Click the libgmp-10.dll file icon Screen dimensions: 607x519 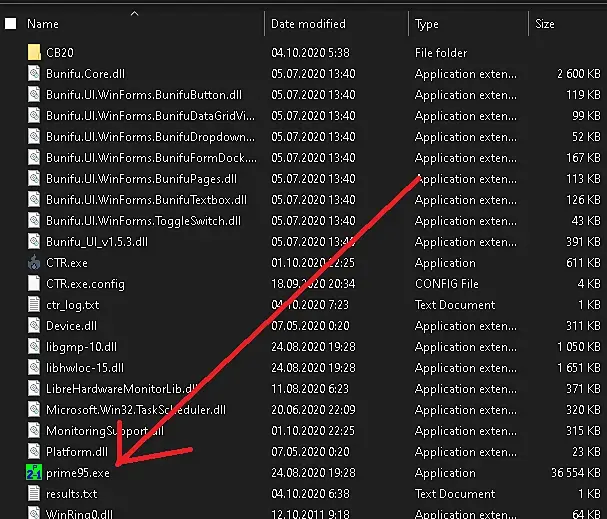pos(34,346)
